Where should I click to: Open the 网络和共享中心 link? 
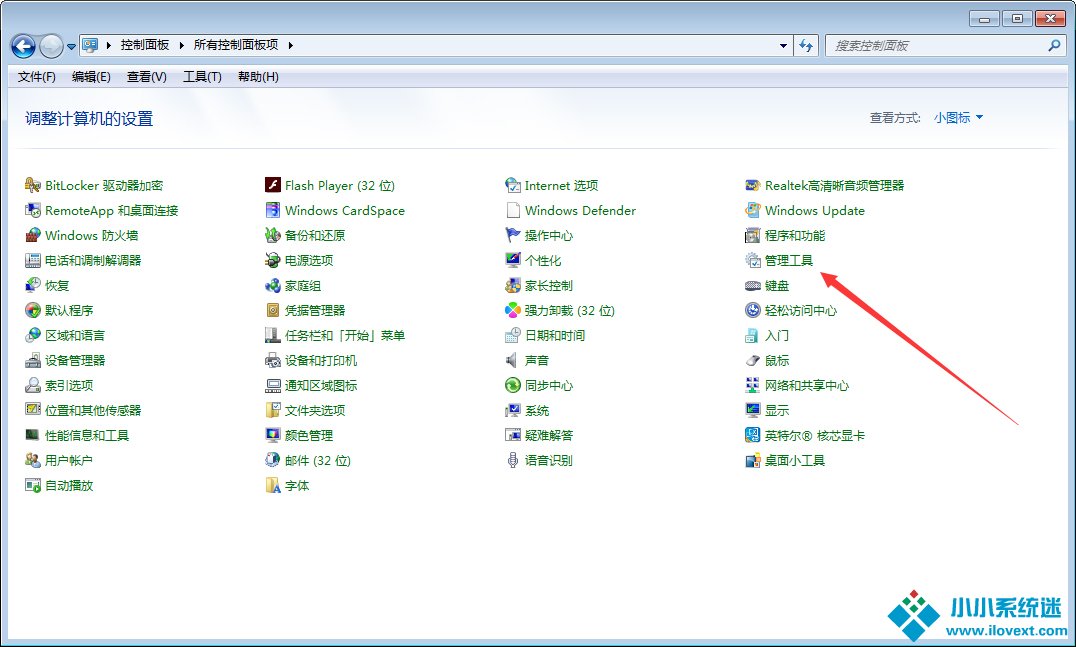click(x=807, y=385)
